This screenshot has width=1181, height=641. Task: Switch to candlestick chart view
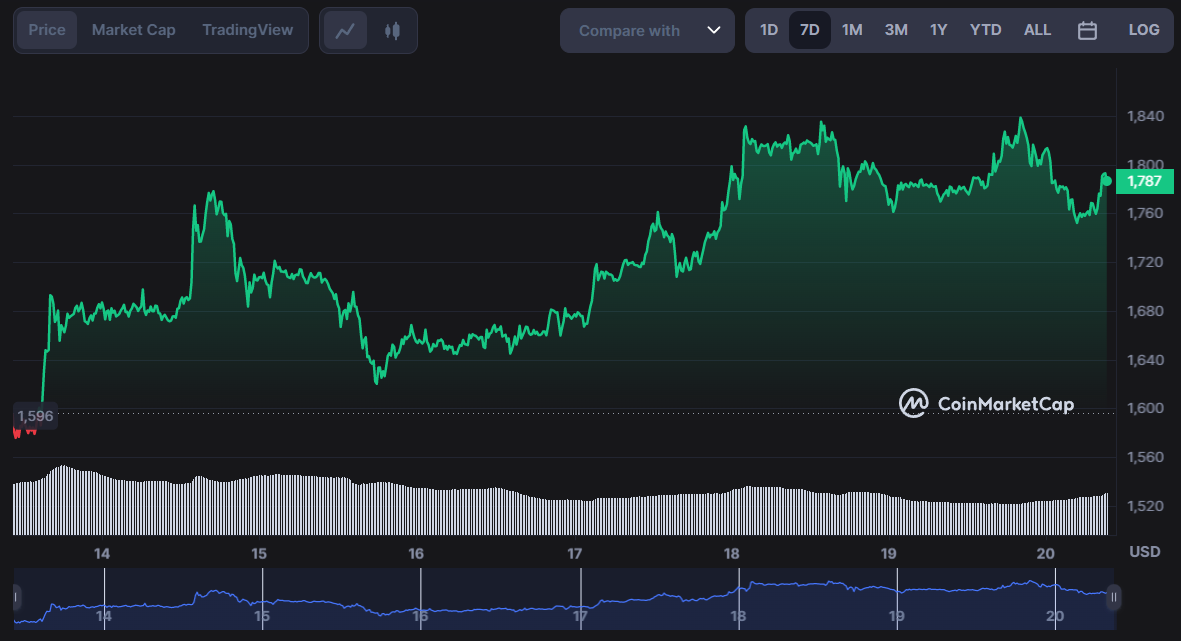tap(392, 30)
